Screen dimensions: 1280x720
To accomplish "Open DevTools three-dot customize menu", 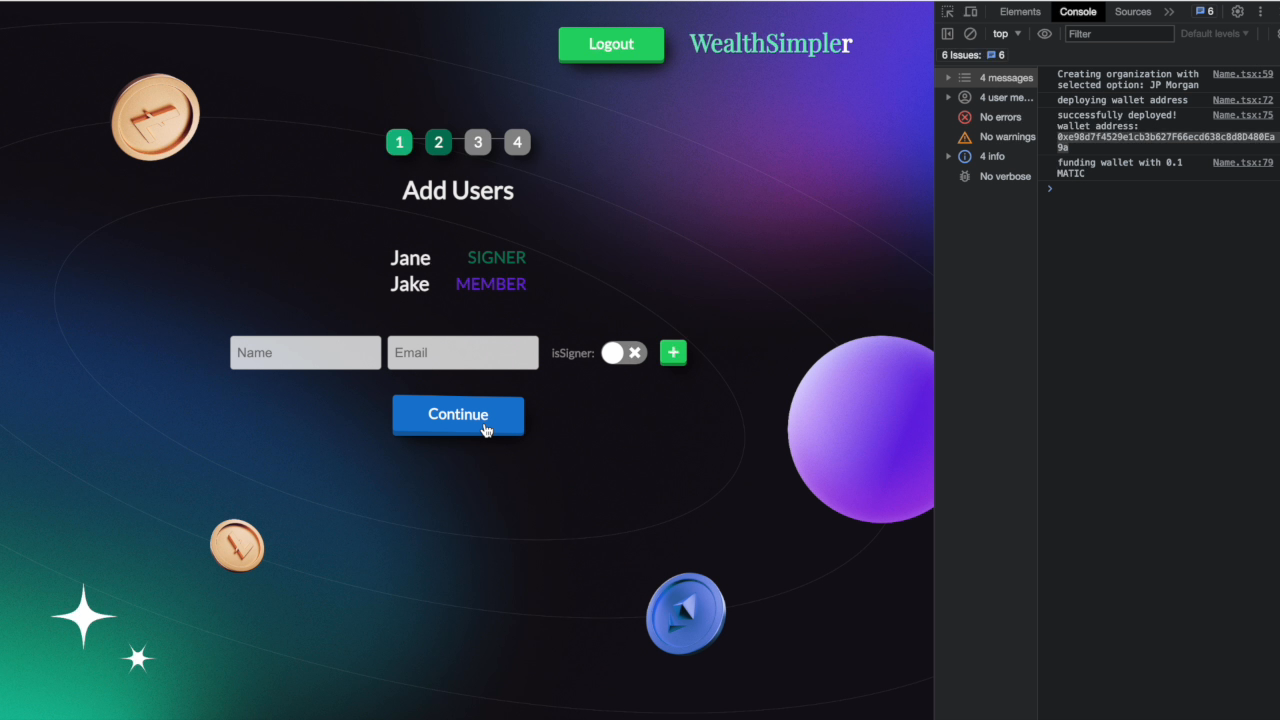I will pos(1260,12).
